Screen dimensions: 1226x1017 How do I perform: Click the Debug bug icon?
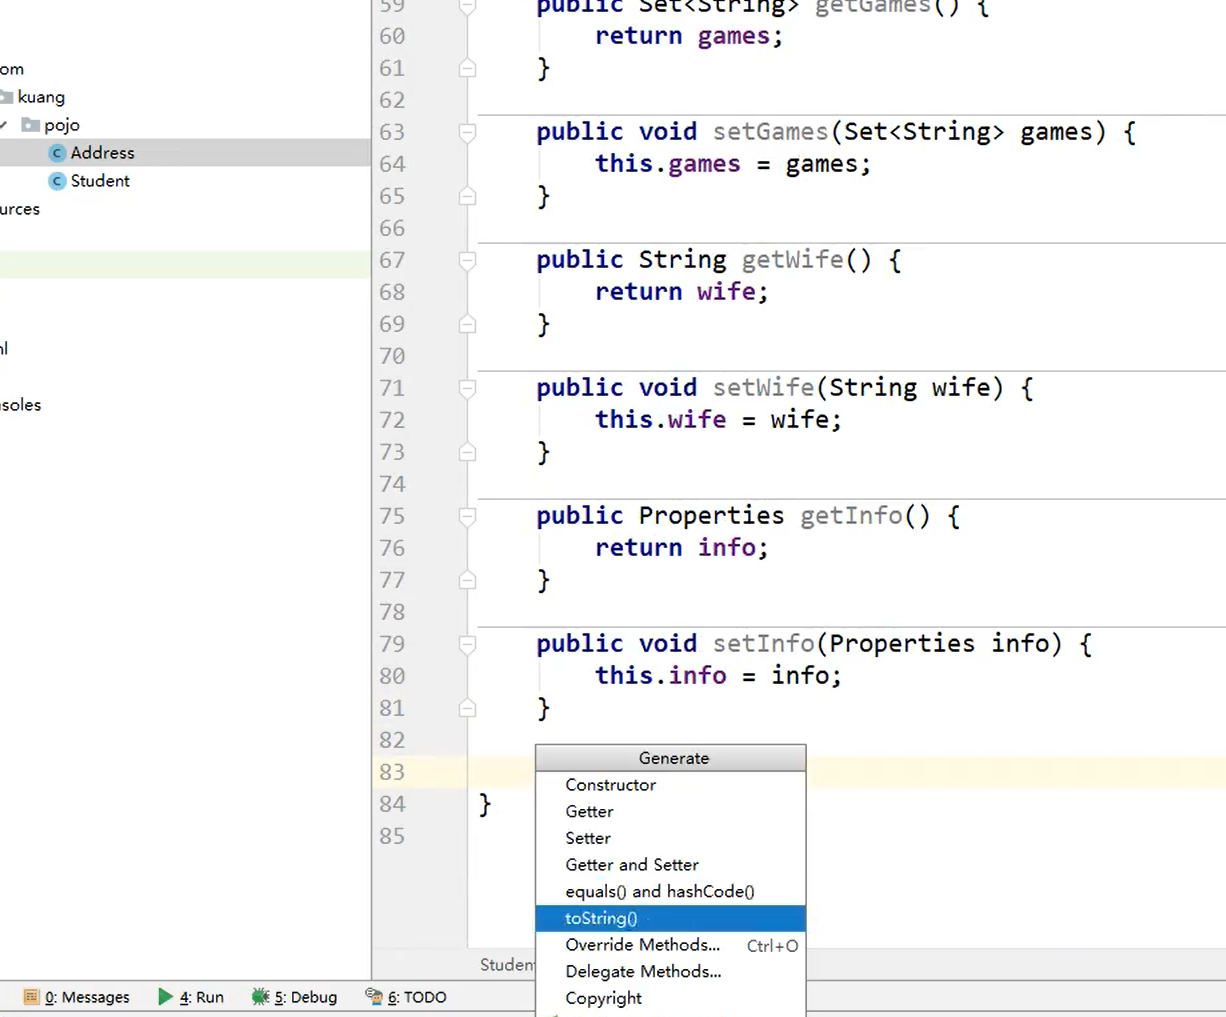260,996
